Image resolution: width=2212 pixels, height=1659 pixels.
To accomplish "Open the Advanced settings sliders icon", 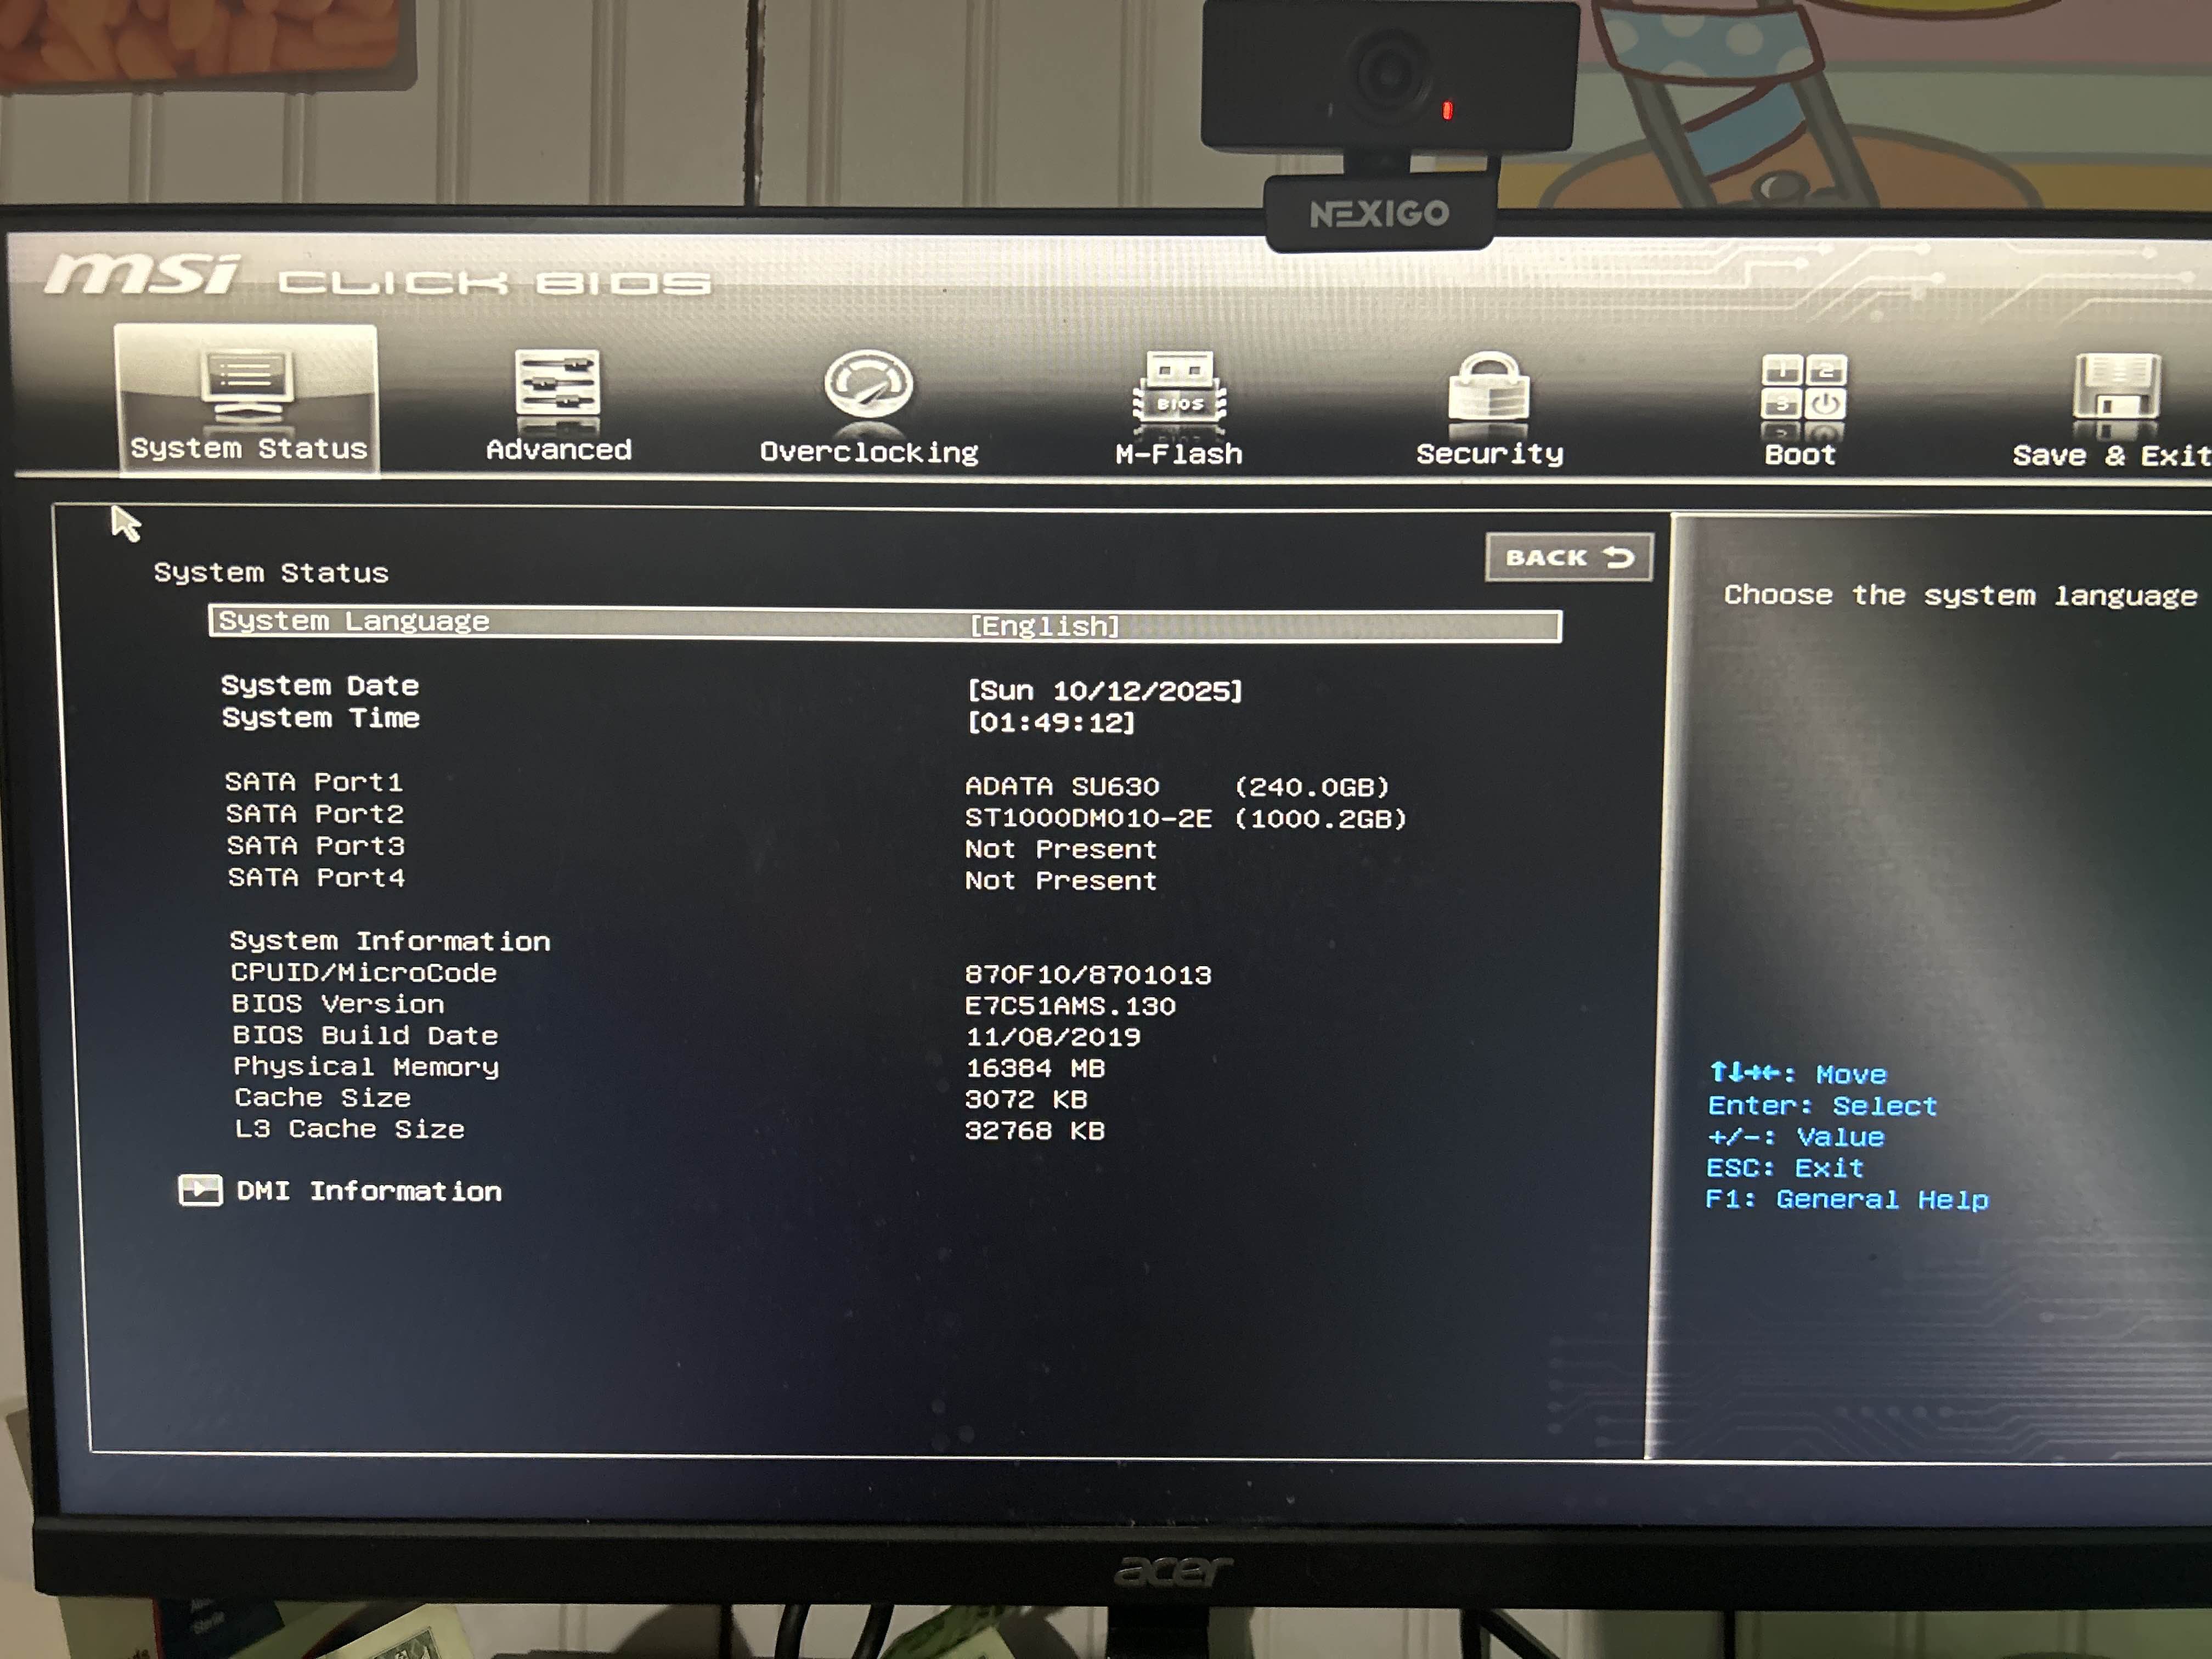I will click(x=557, y=383).
